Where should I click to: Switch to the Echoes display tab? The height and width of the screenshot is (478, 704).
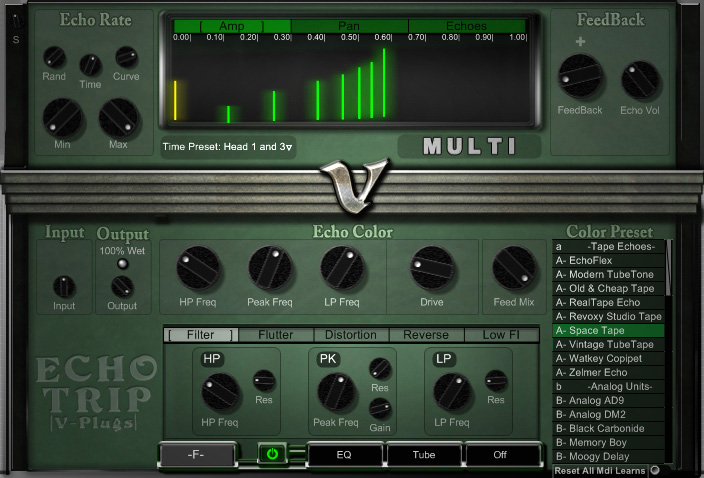point(467,26)
